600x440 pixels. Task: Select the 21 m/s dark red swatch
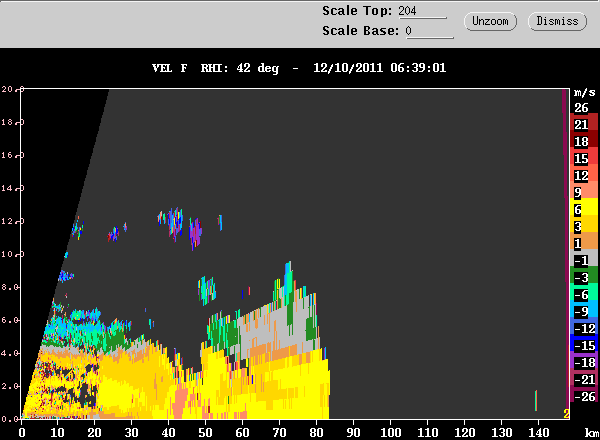pyautogui.click(x=584, y=122)
